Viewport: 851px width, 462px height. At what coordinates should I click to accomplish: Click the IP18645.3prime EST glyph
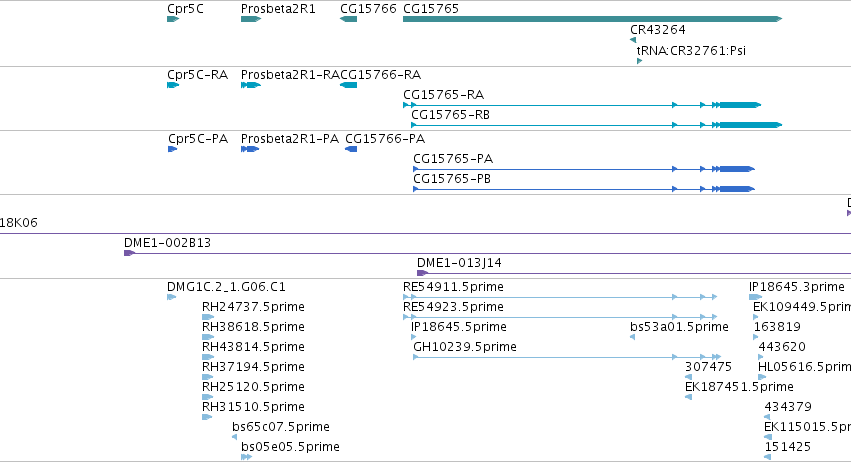tap(755, 297)
